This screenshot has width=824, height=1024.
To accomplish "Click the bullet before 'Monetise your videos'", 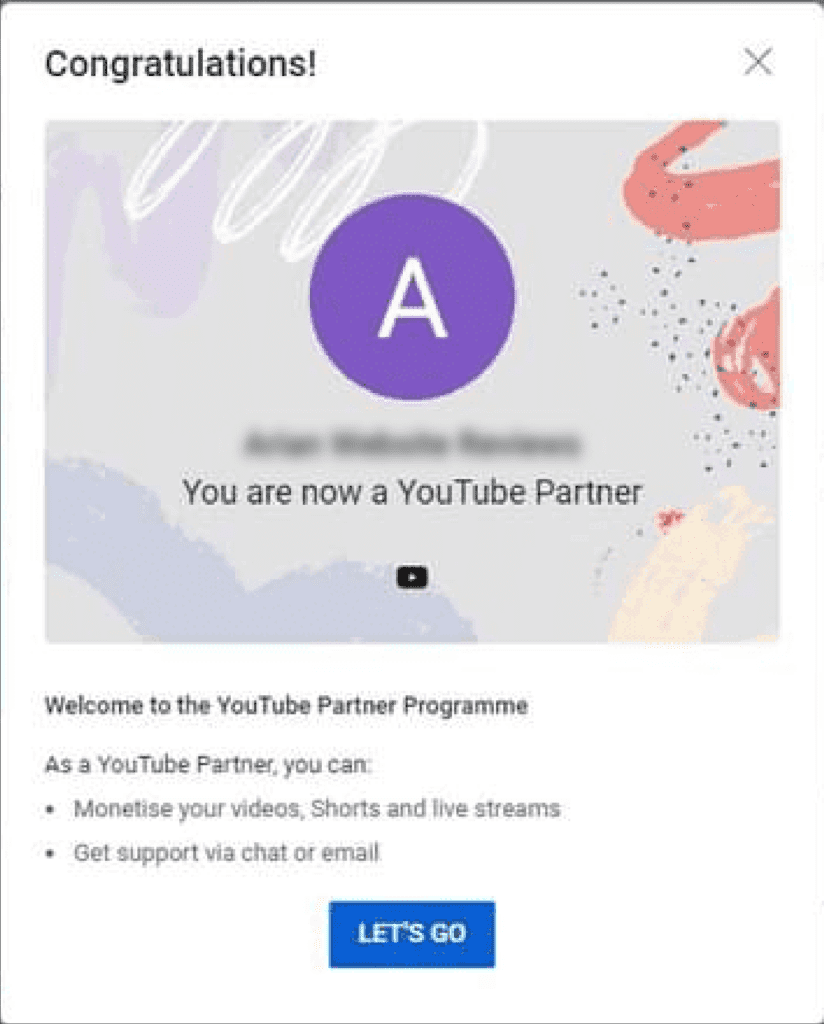I will click(x=50, y=810).
